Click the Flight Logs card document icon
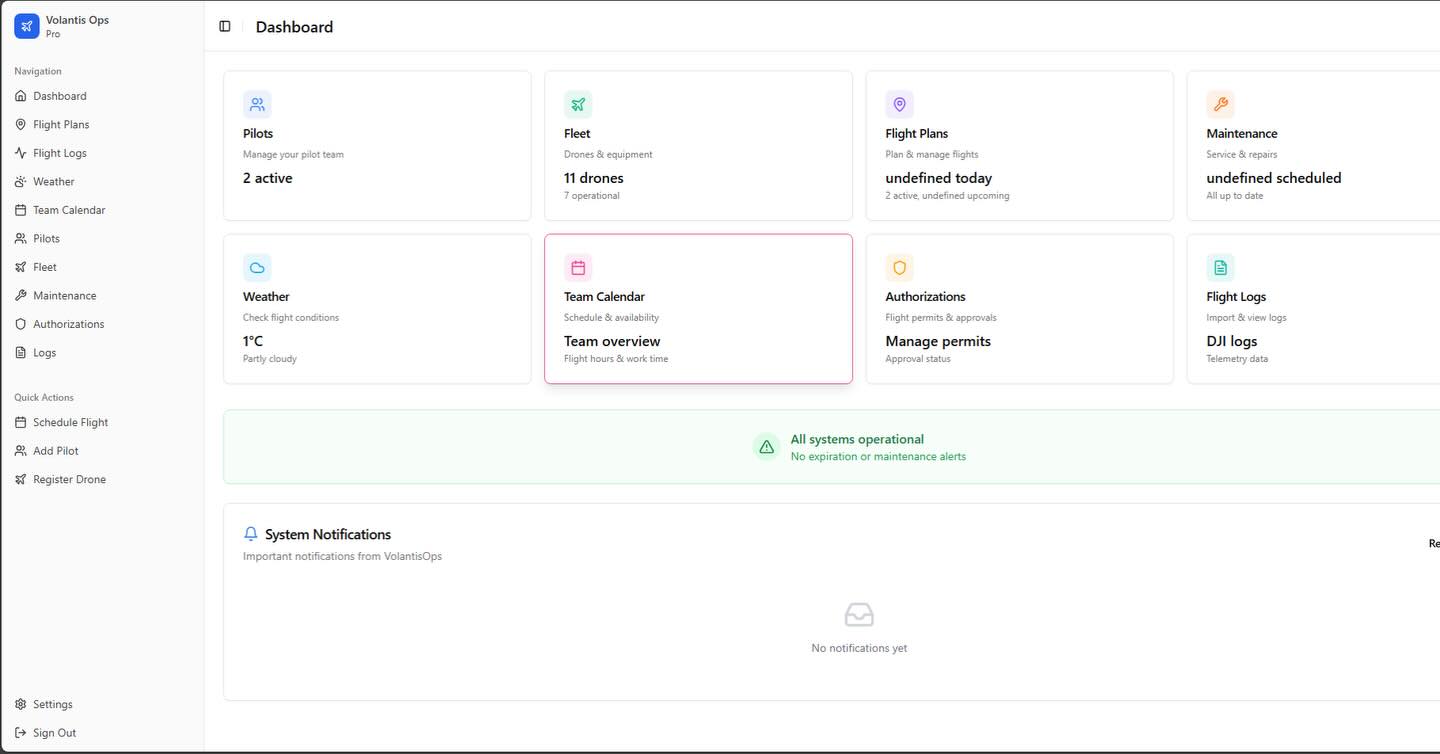This screenshot has height=754, width=1440. click(1220, 268)
